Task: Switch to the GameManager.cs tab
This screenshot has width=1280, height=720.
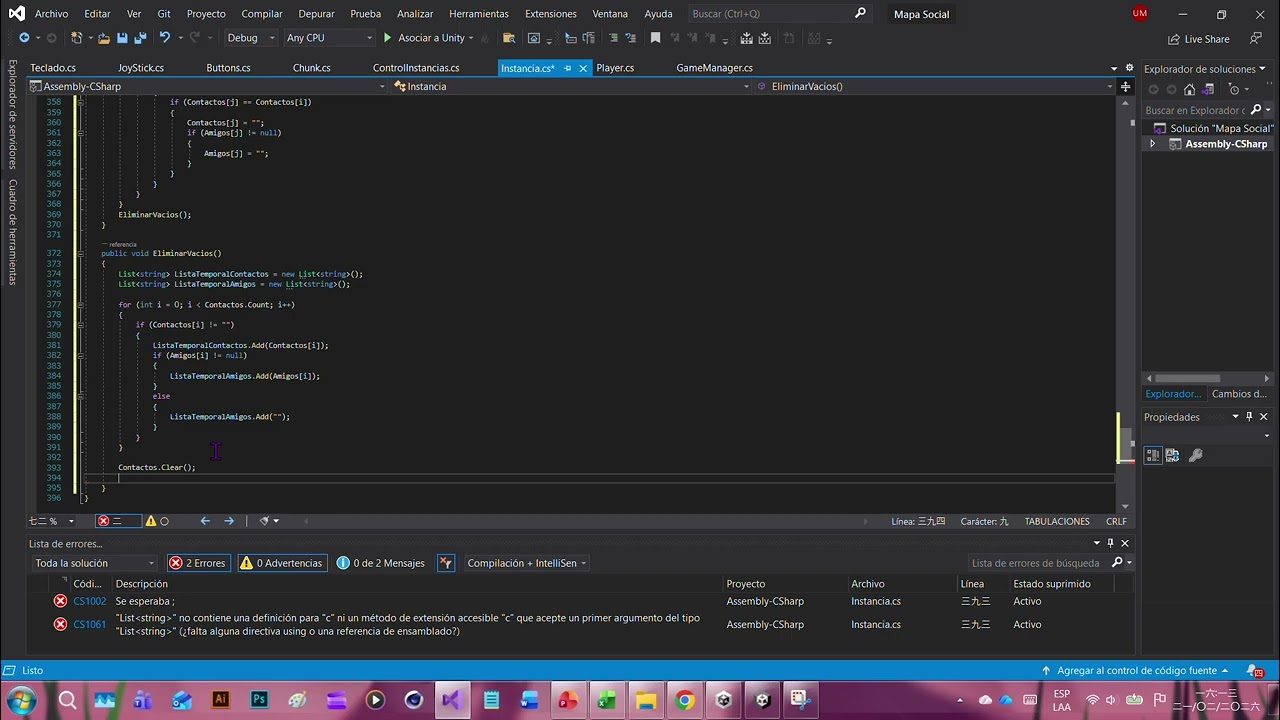Action: pyautogui.click(x=714, y=68)
